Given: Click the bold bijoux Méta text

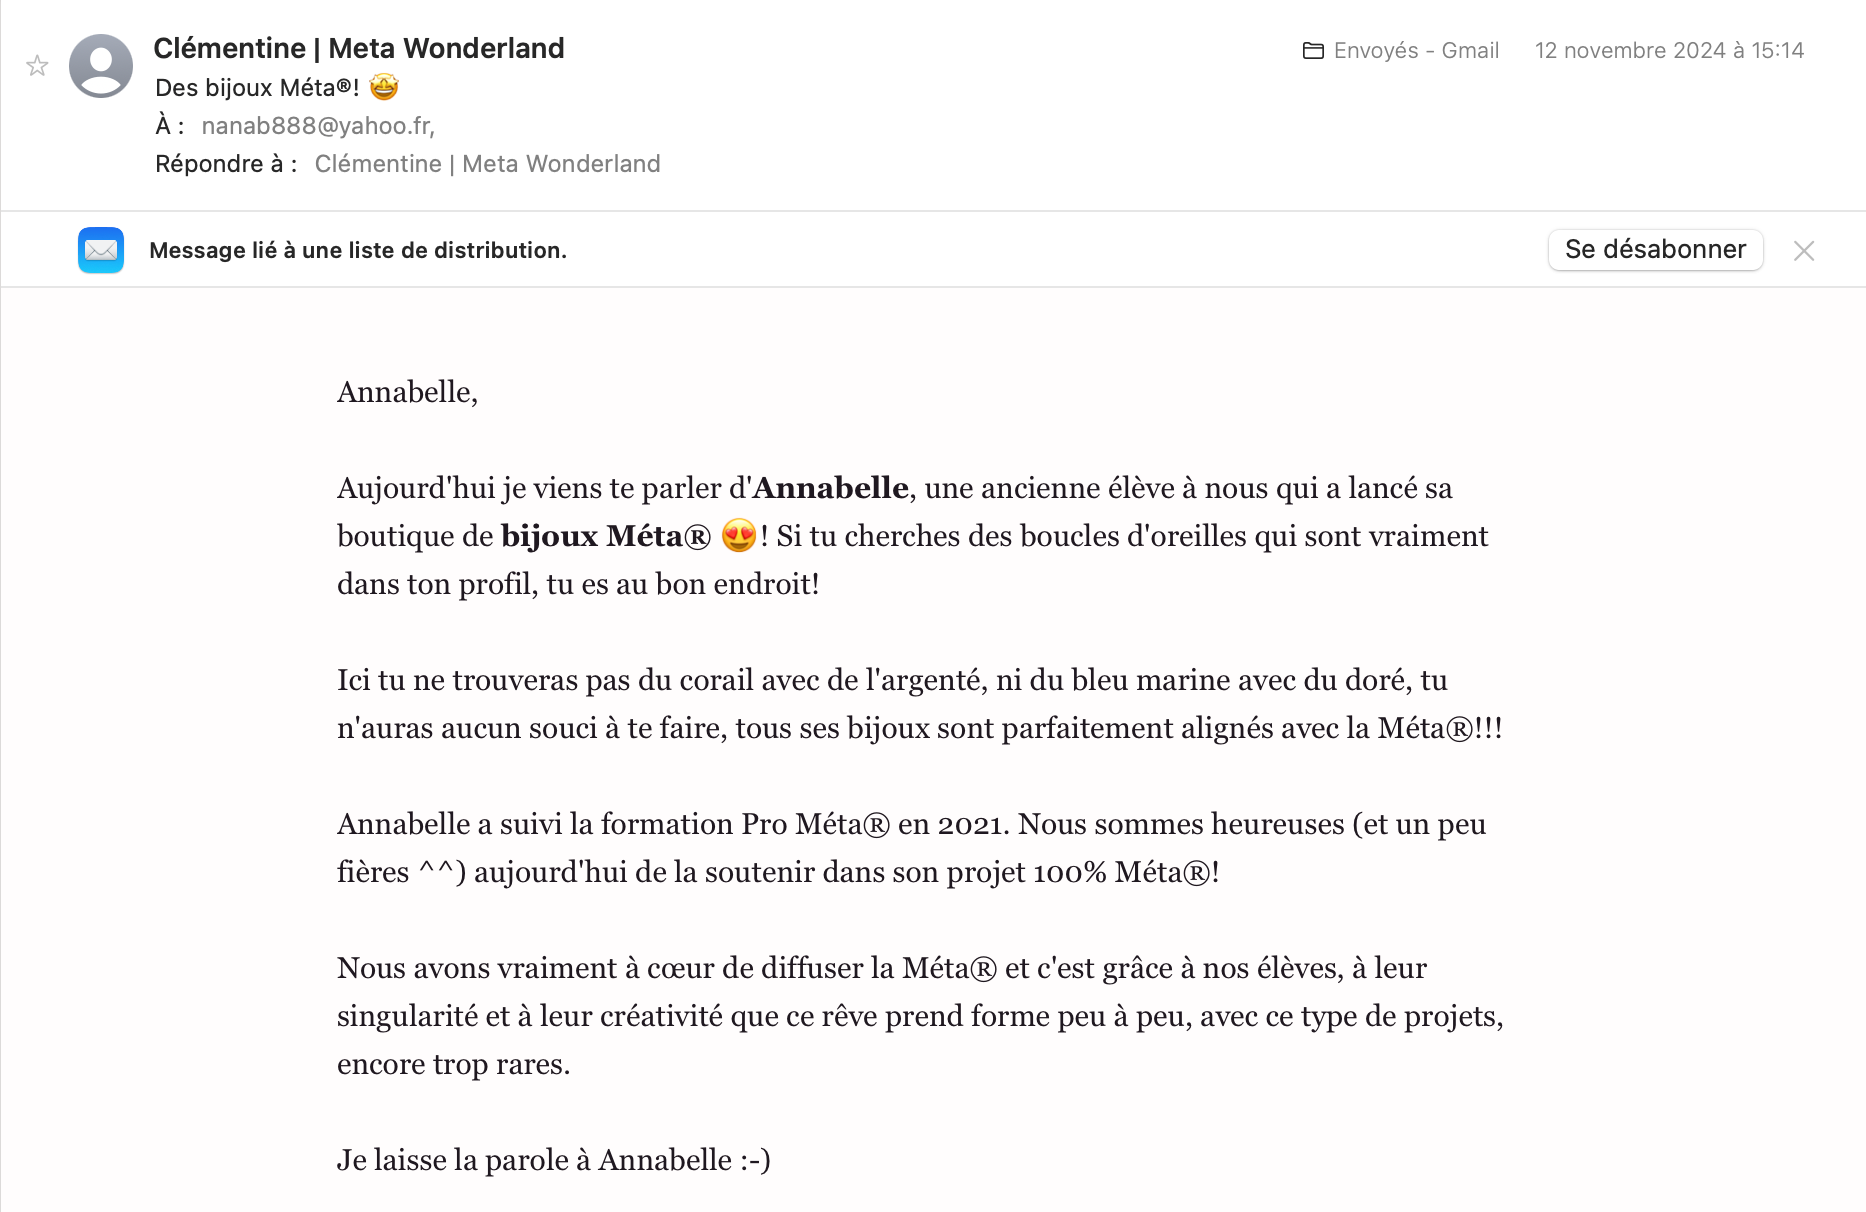Looking at the screenshot, I should (606, 536).
